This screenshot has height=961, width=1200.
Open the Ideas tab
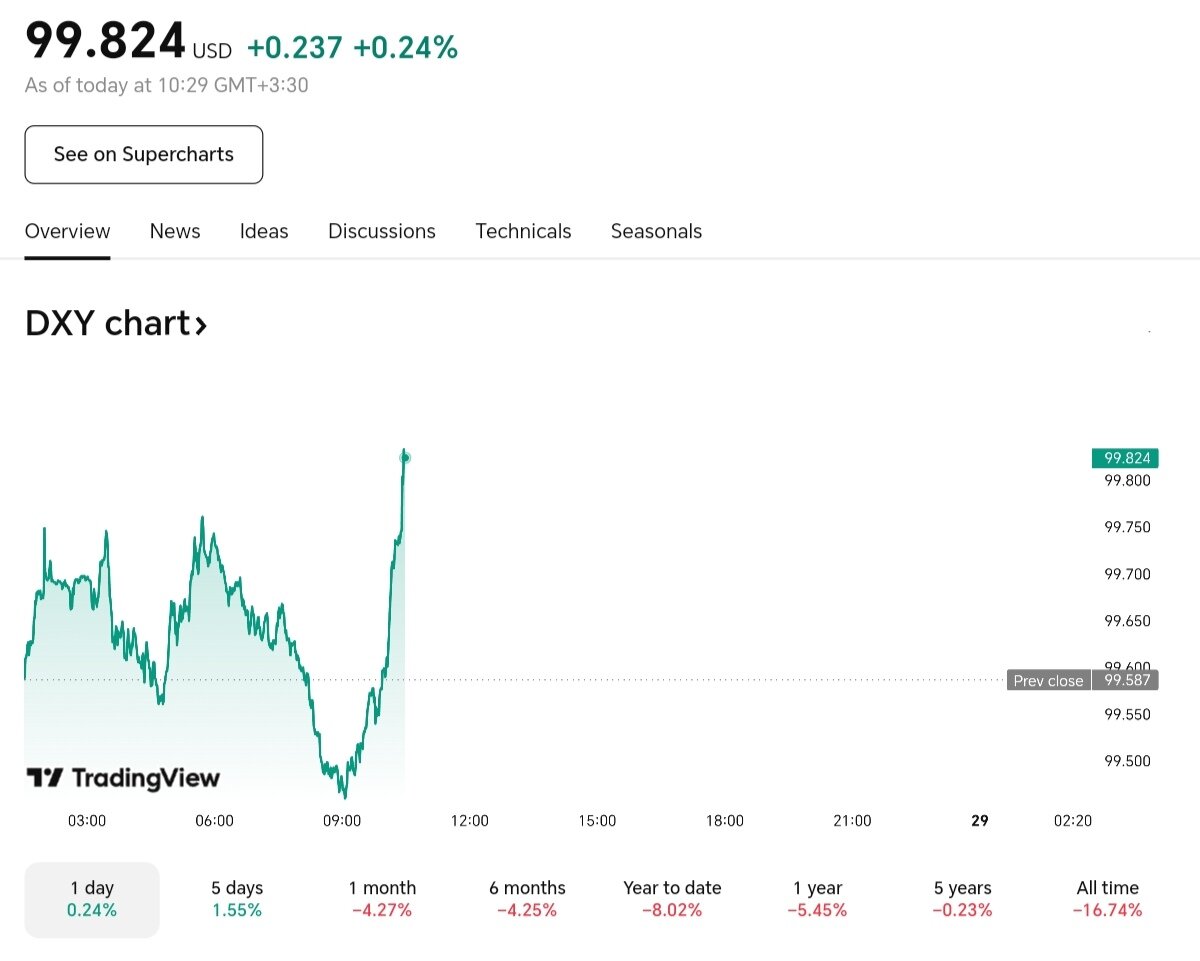[x=264, y=231]
